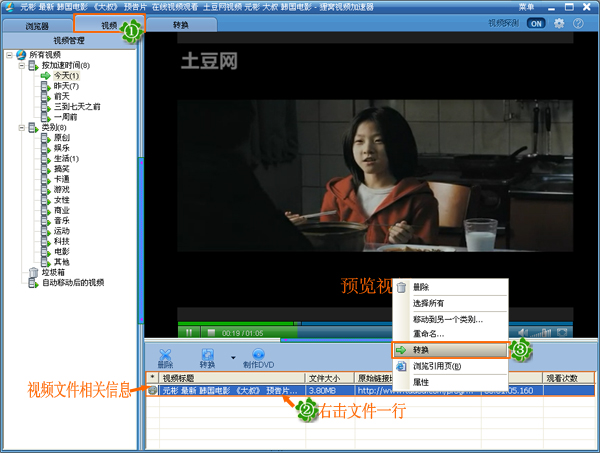This screenshot has height=453, width=600.
Task: Toggle the 视频探测 ON switch
Action: coord(536,23)
